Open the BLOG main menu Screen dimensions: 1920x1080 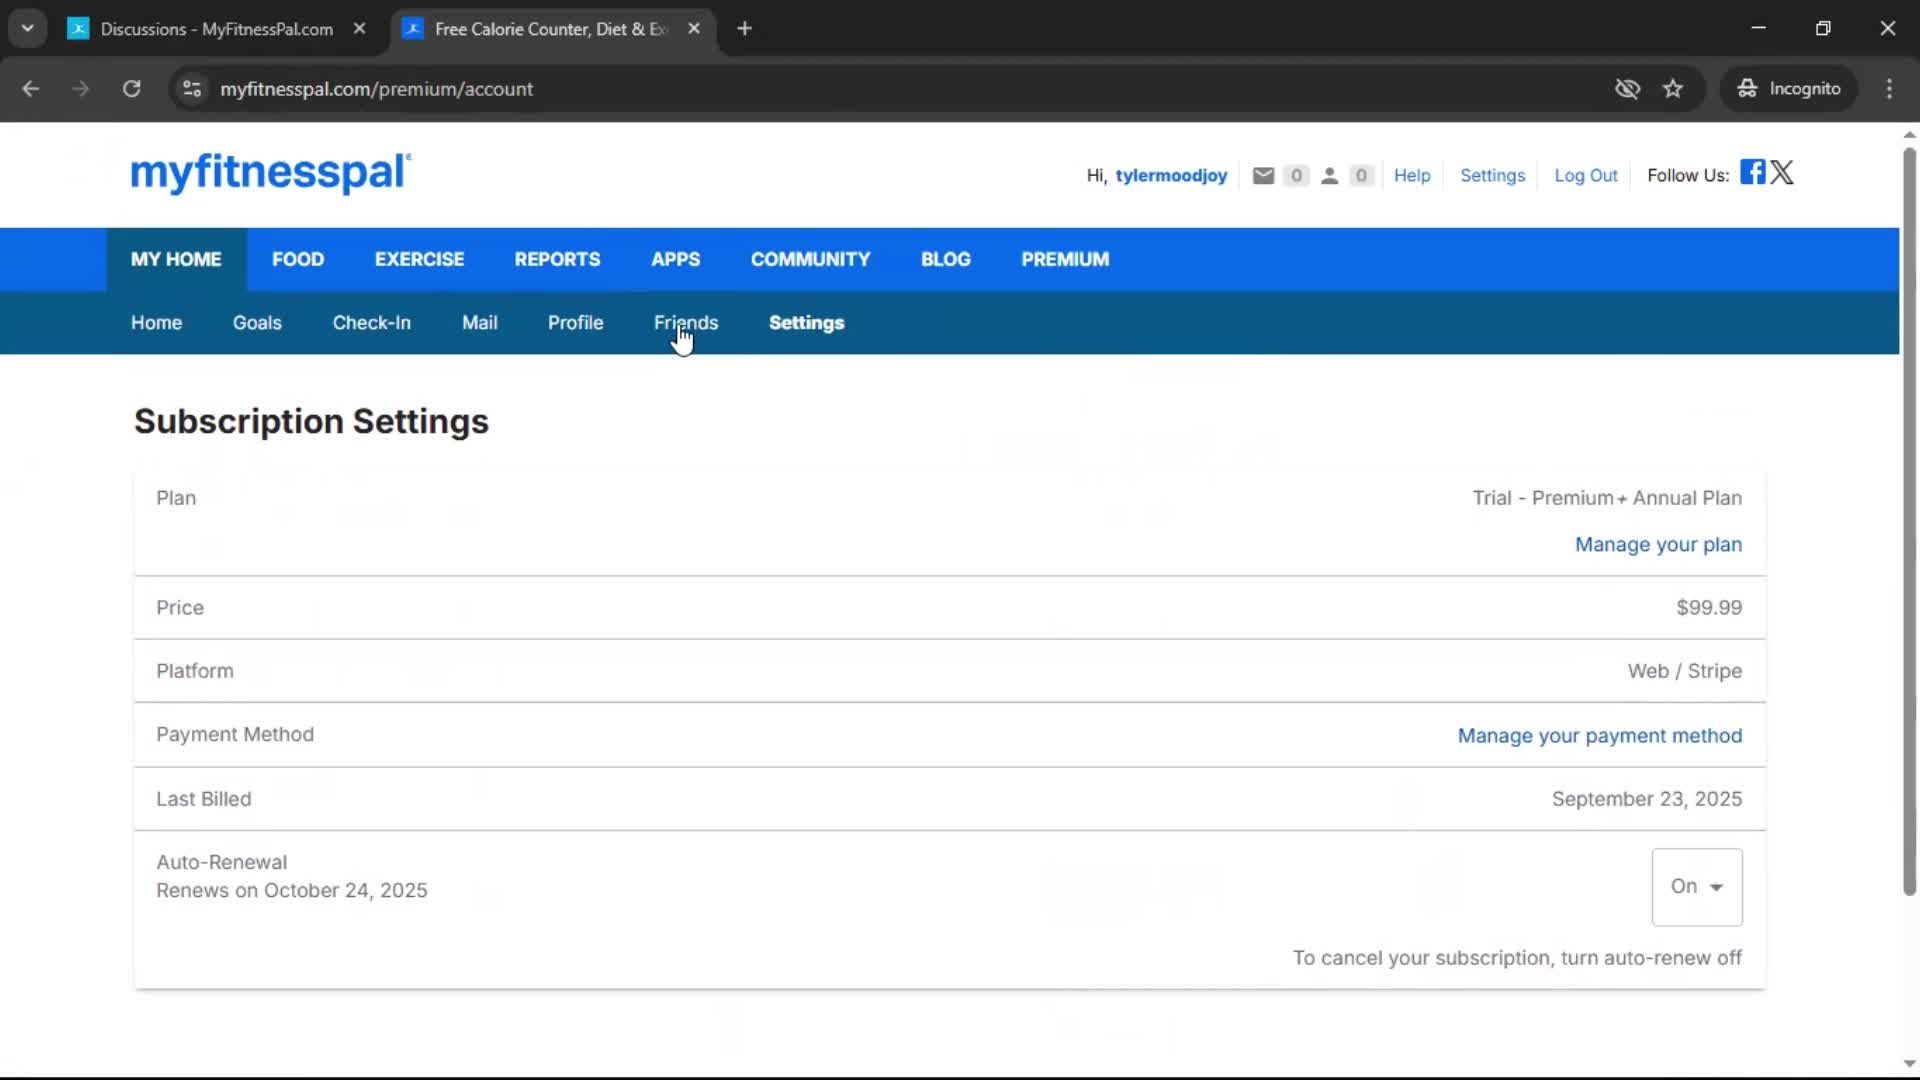946,260
